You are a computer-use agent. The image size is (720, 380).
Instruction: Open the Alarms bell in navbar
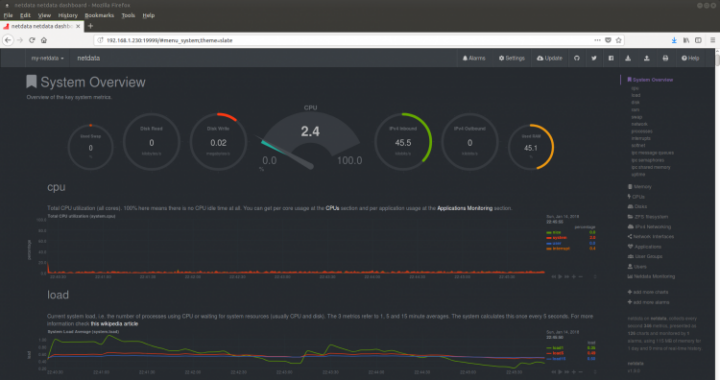point(473,58)
